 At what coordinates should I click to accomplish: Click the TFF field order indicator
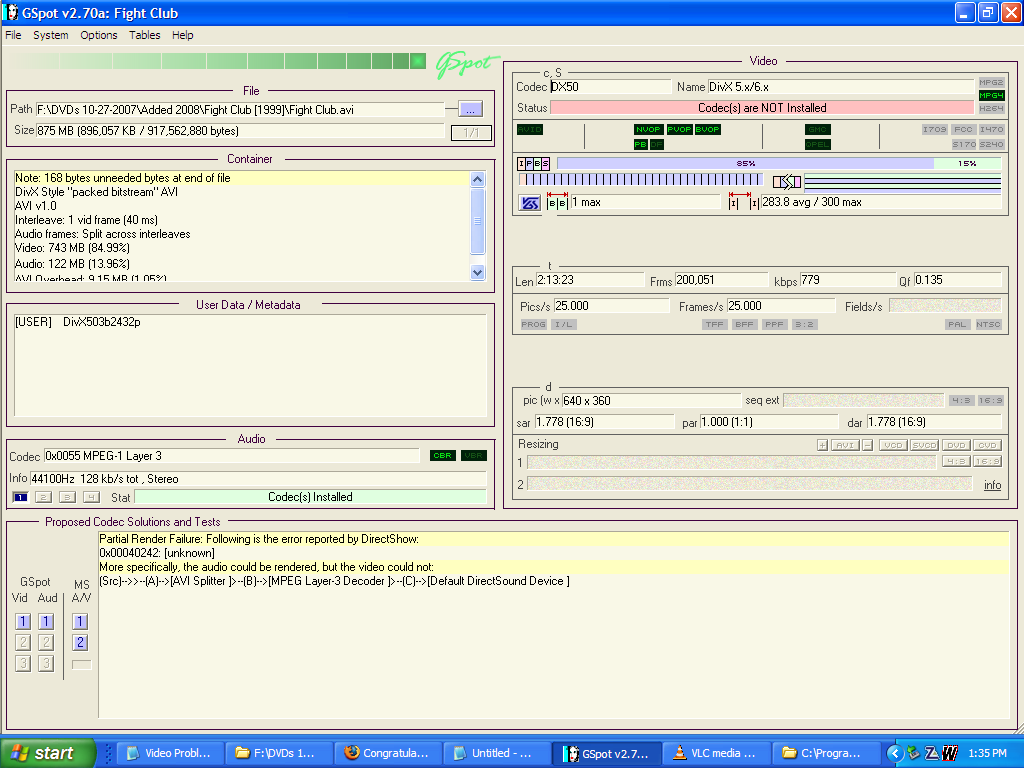(714, 325)
